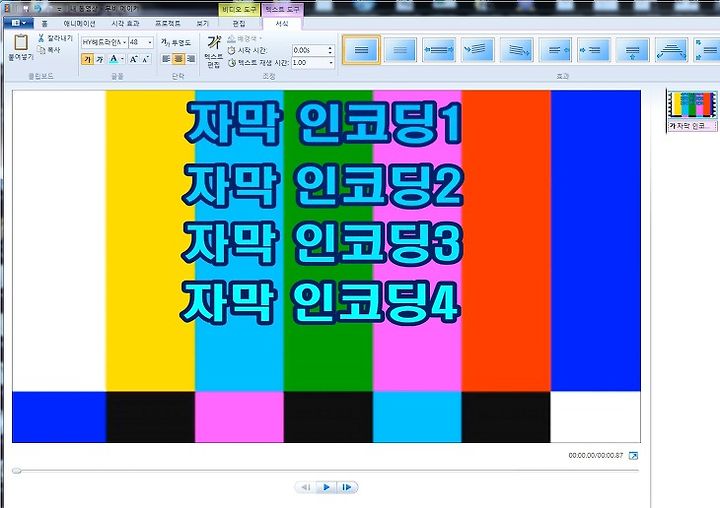Open the font color dropdown arrow

click(122, 59)
